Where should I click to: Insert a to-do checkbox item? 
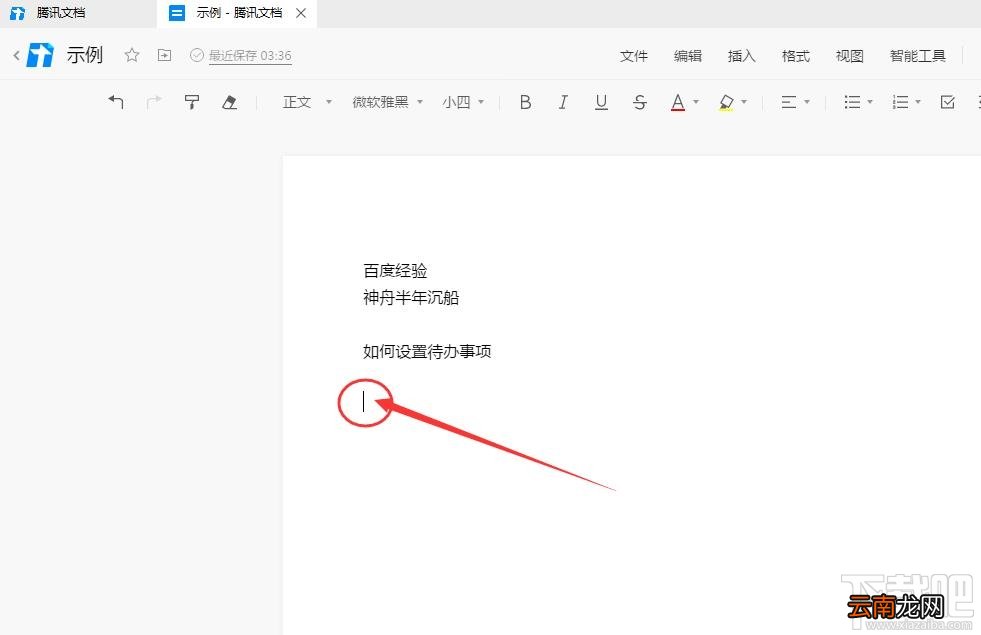948,102
